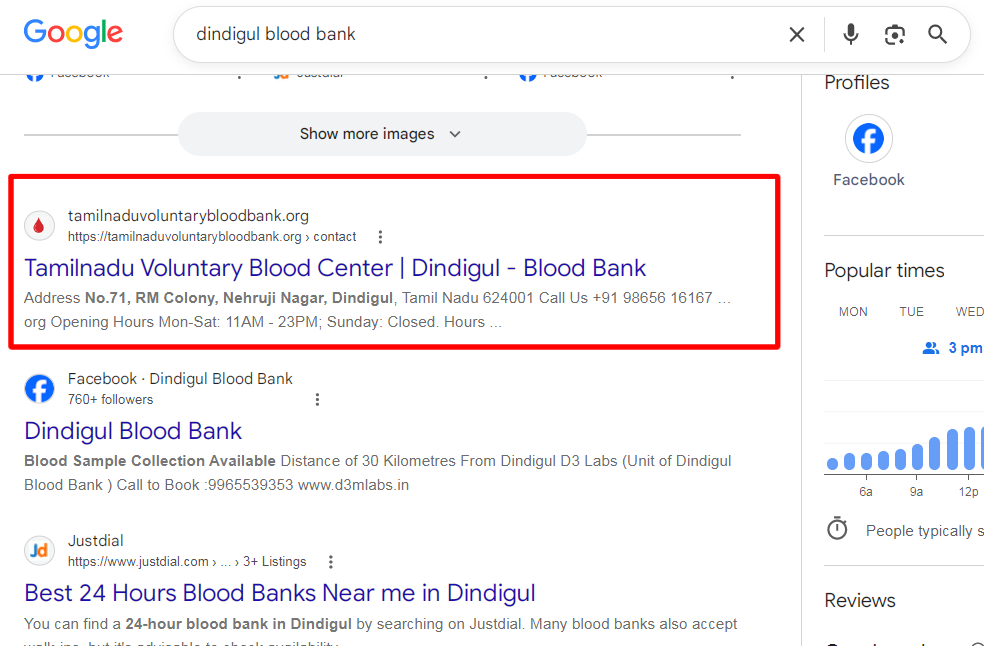Click the 760+ followers text

[x=110, y=400]
